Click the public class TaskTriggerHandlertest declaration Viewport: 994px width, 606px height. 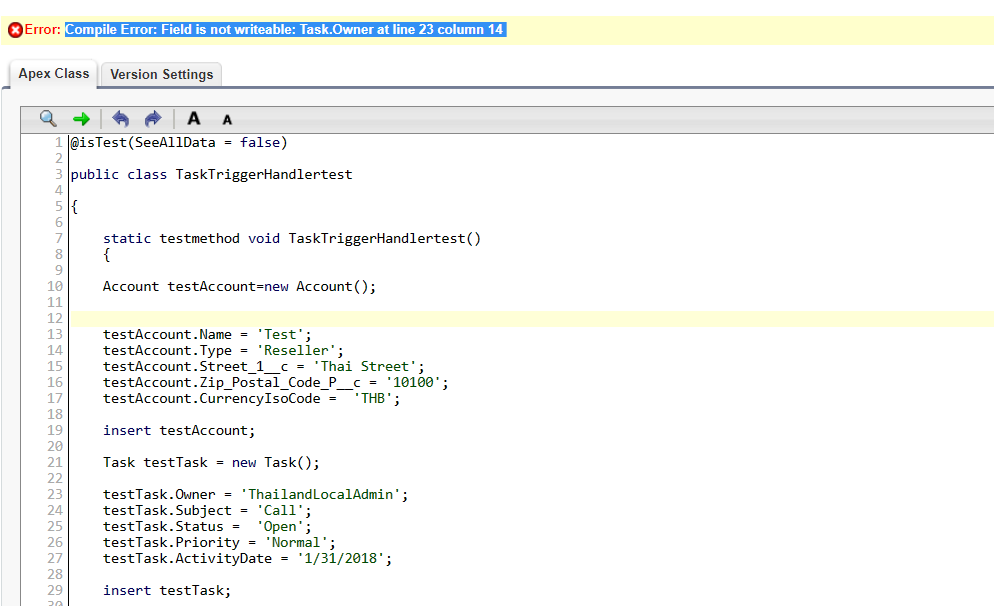pyautogui.click(x=211, y=174)
